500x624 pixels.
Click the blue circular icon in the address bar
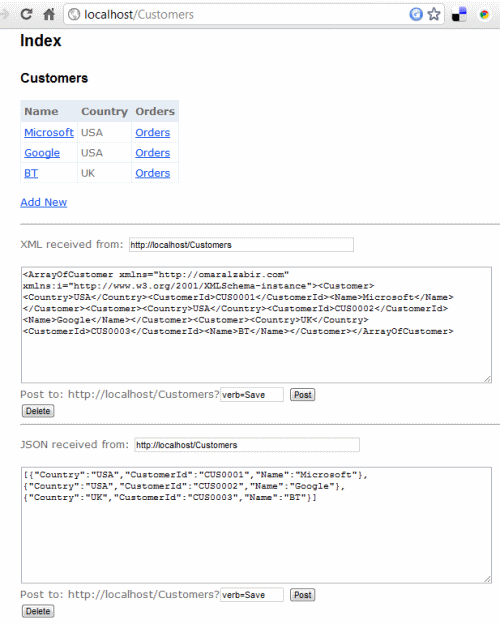(x=416, y=15)
